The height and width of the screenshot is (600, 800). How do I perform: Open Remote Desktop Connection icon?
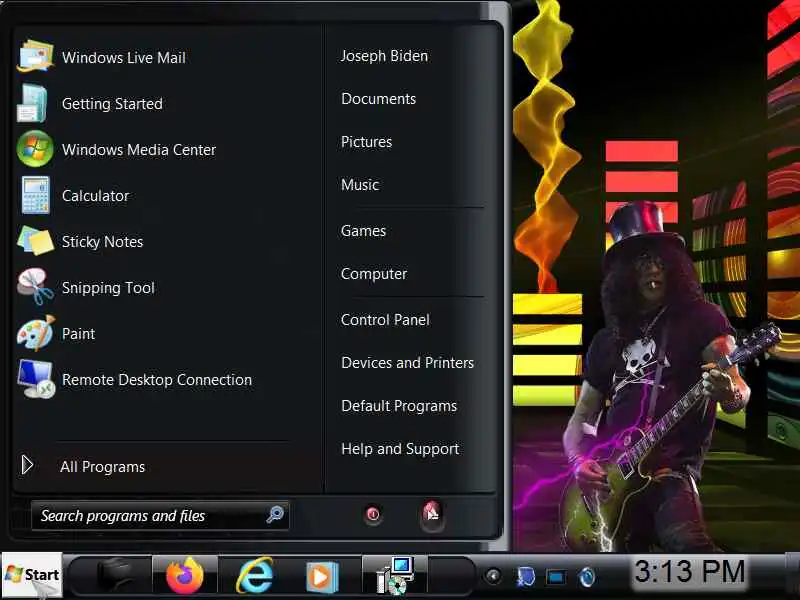pyautogui.click(x=36, y=379)
